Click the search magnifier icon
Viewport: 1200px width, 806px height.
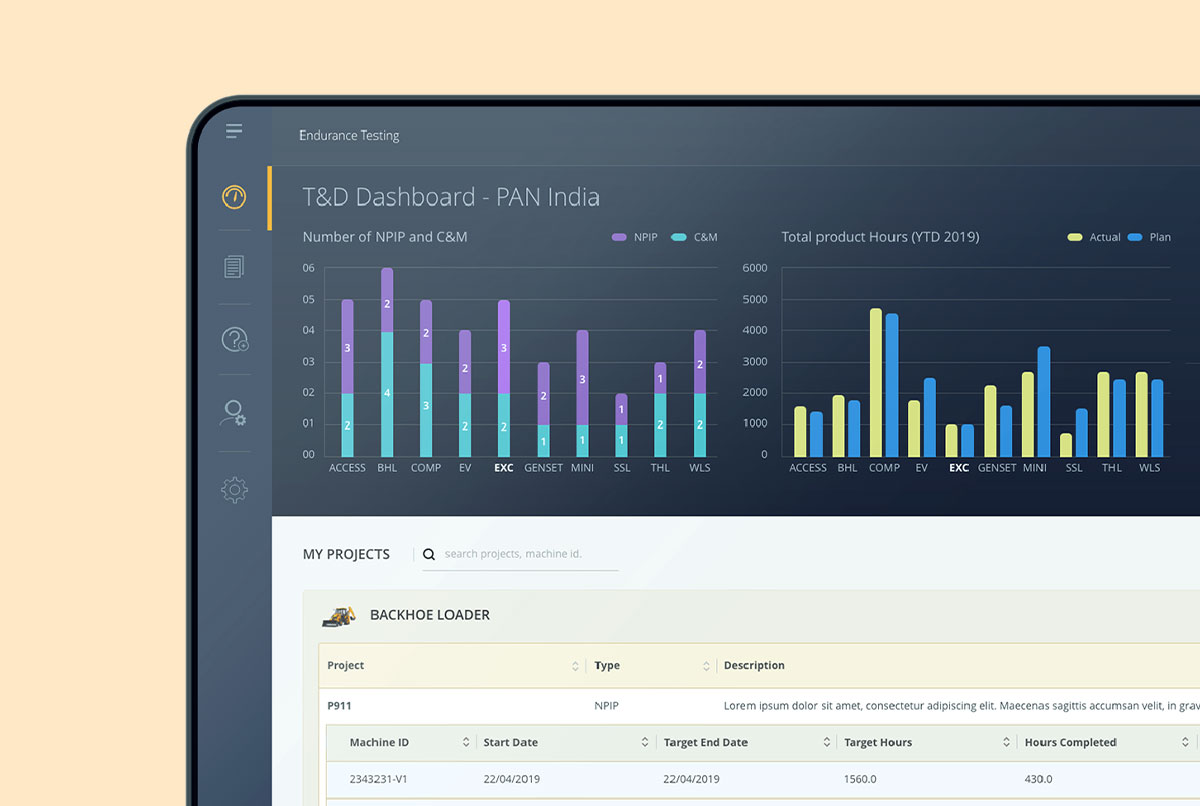click(x=429, y=554)
